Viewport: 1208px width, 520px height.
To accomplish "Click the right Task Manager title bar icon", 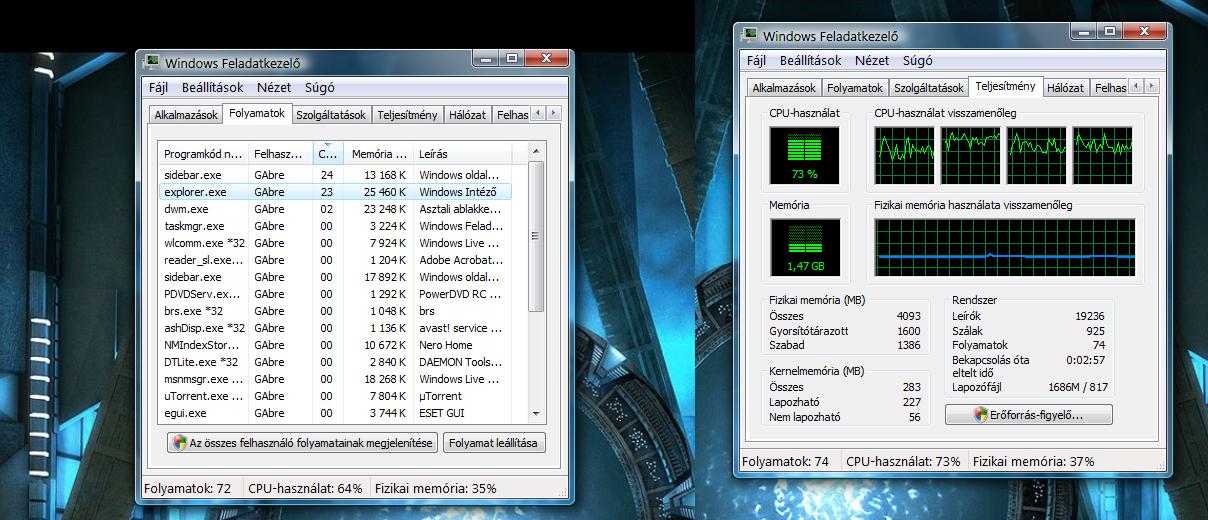I will coord(751,35).
